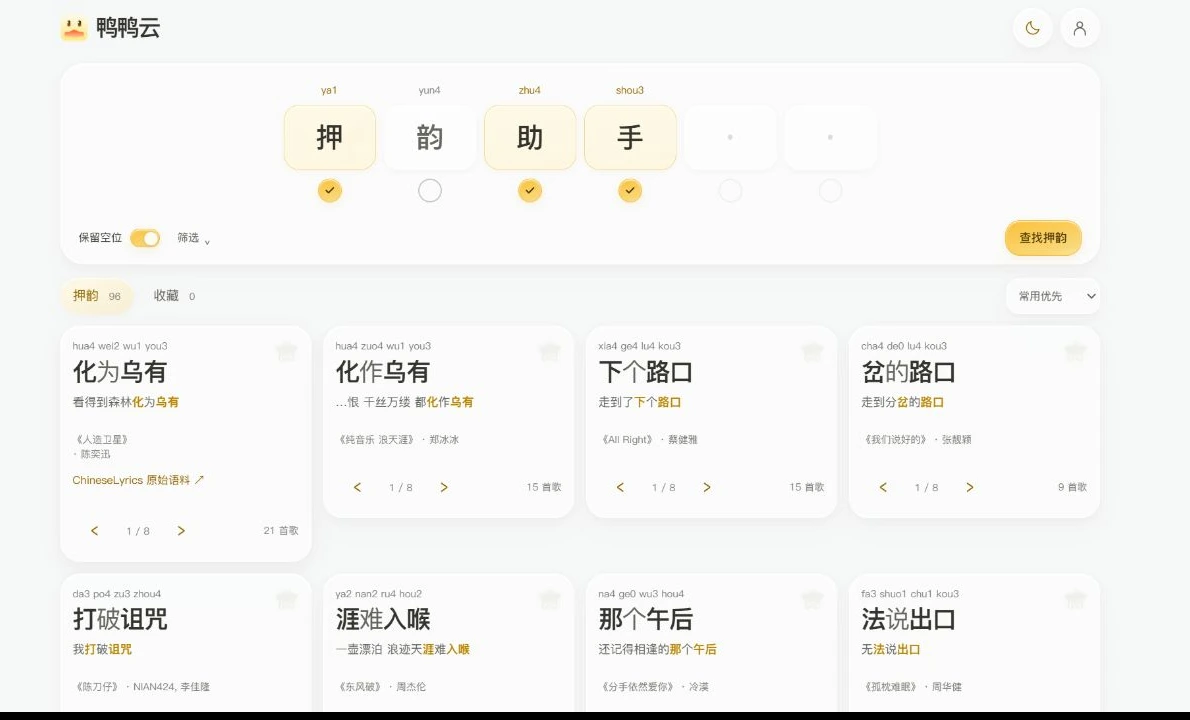This screenshot has width=1190, height=720.
Task: Select the 押 character tile
Action: click(329, 137)
